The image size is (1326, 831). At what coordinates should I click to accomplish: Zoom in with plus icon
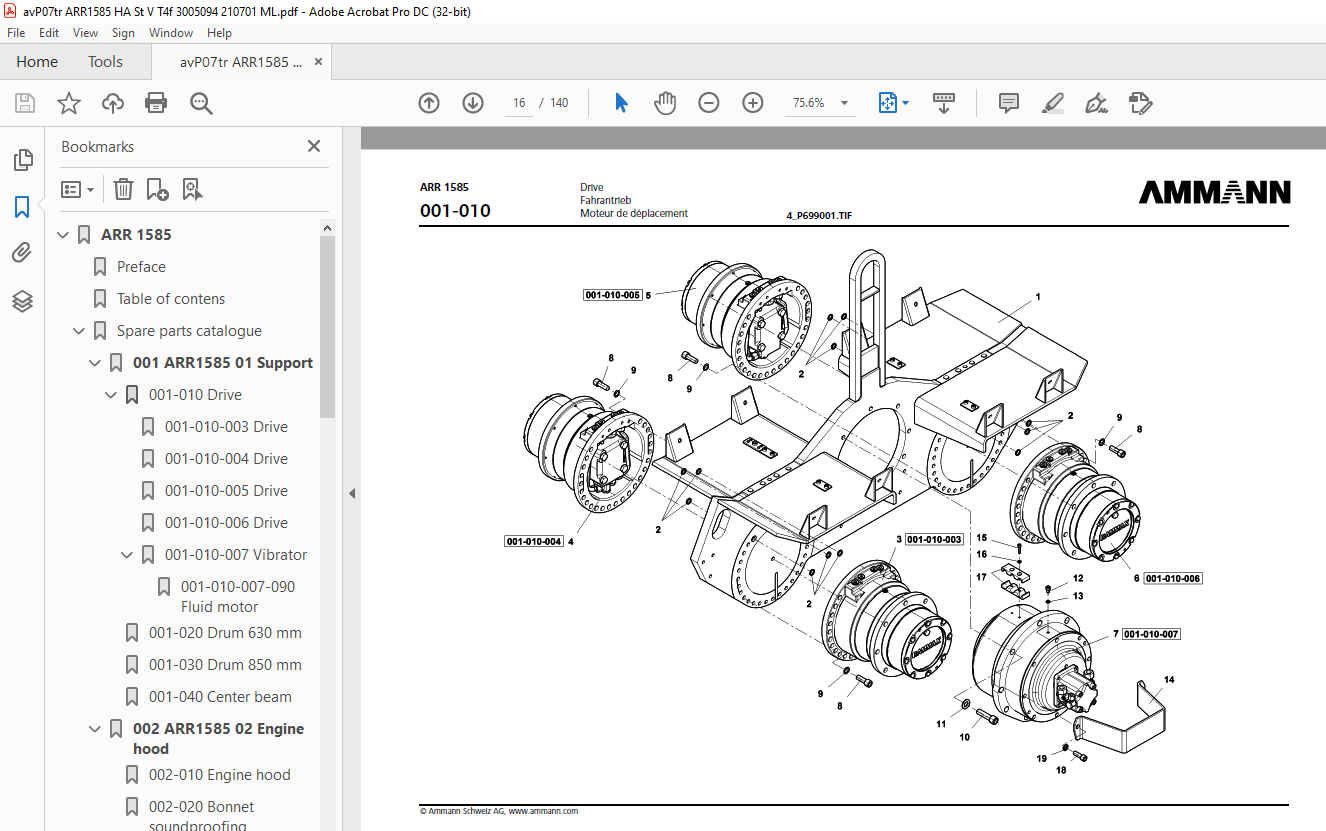(753, 103)
